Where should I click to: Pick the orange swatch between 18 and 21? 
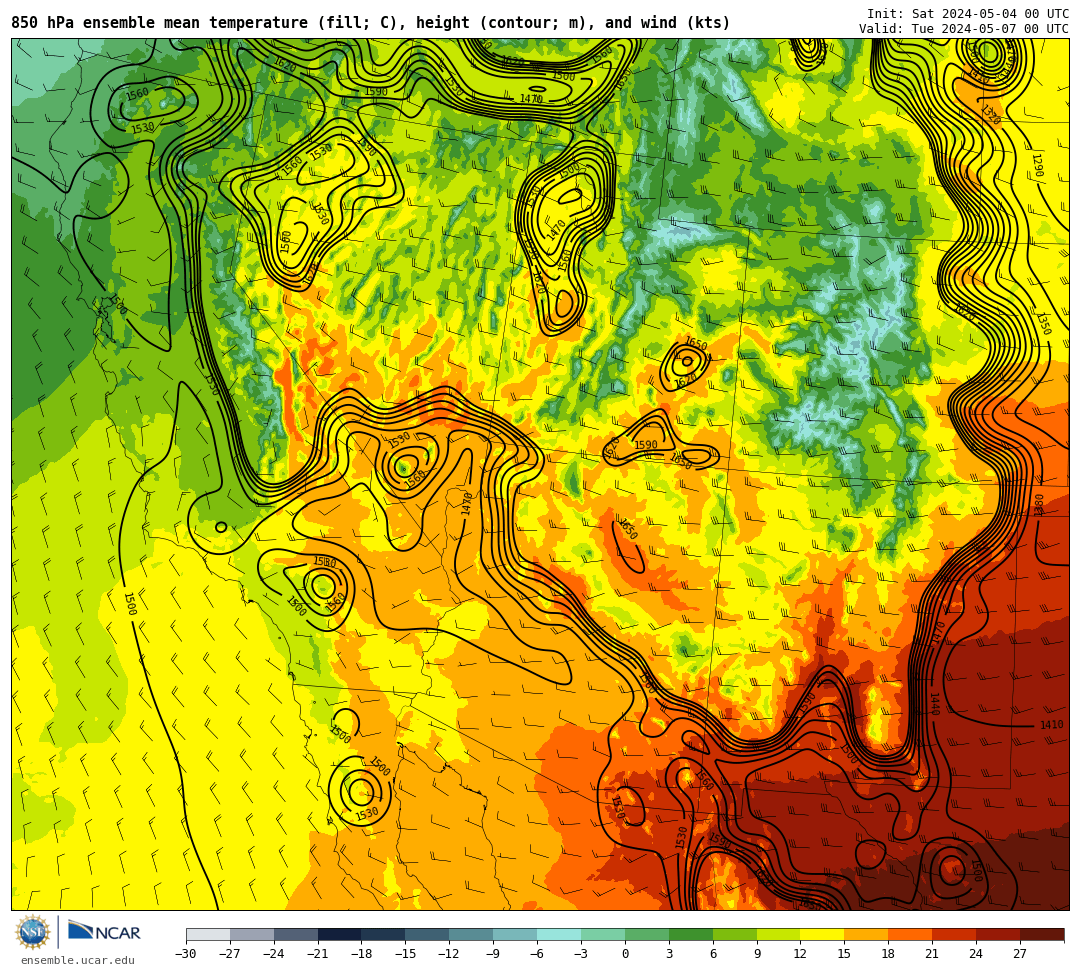pos(911,934)
